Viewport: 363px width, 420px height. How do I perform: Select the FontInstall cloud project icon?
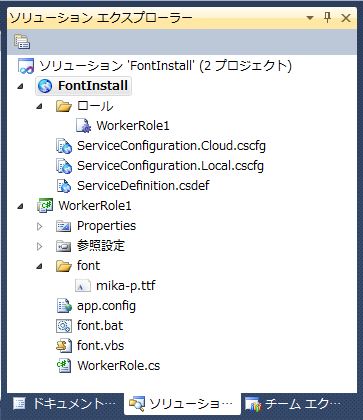(x=45, y=86)
